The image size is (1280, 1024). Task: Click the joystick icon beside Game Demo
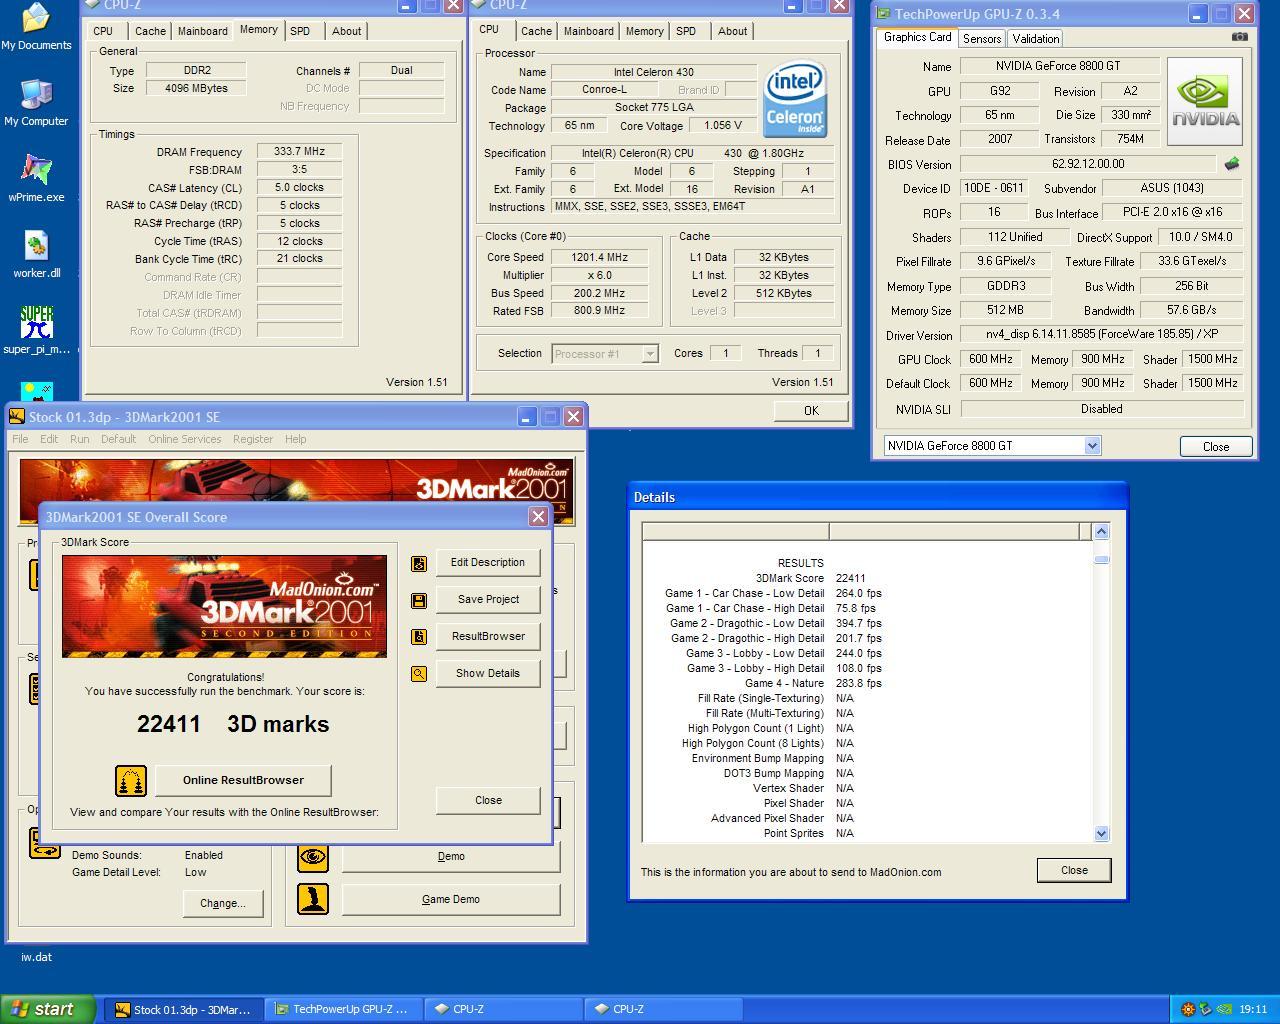(x=313, y=898)
